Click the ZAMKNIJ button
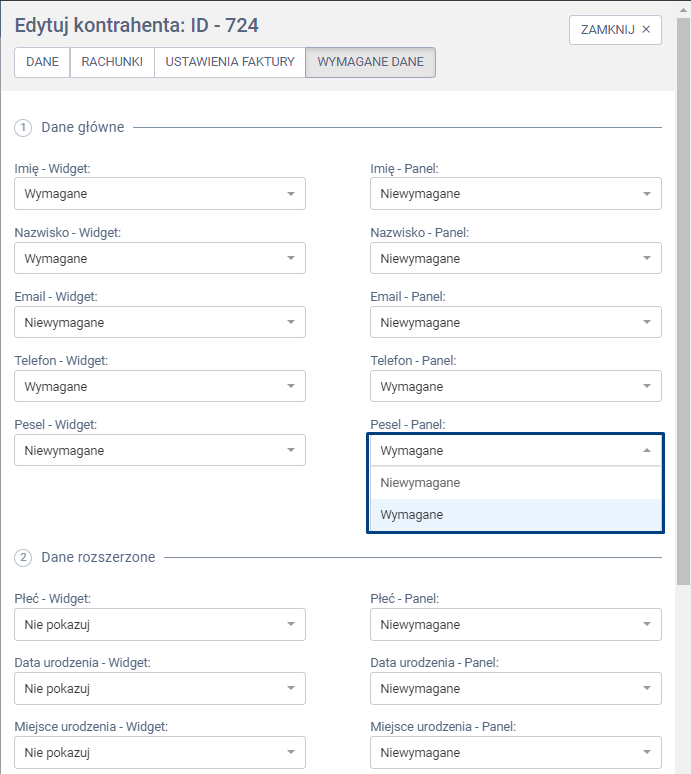This screenshot has height=774, width=691. coord(615,30)
